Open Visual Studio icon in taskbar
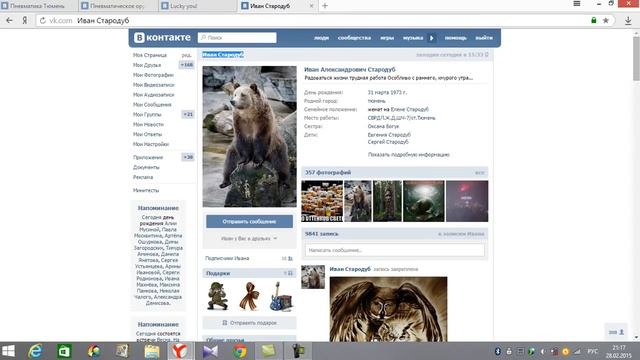The height and width of the screenshot is (360, 640). click(x=210, y=351)
